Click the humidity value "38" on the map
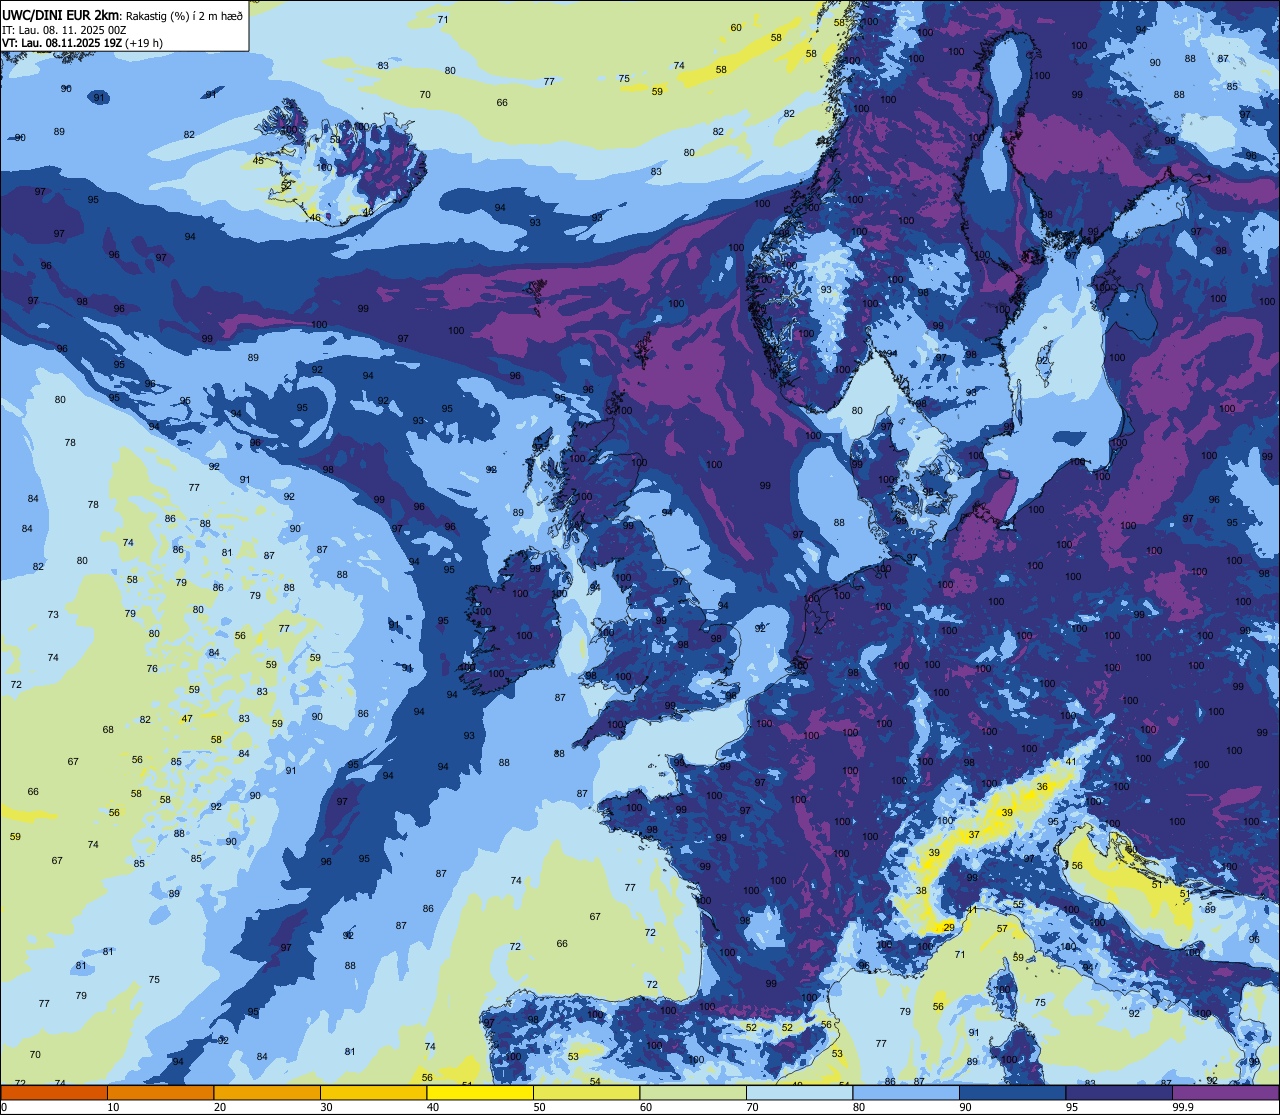The height and width of the screenshot is (1115, 1280). pos(921,891)
